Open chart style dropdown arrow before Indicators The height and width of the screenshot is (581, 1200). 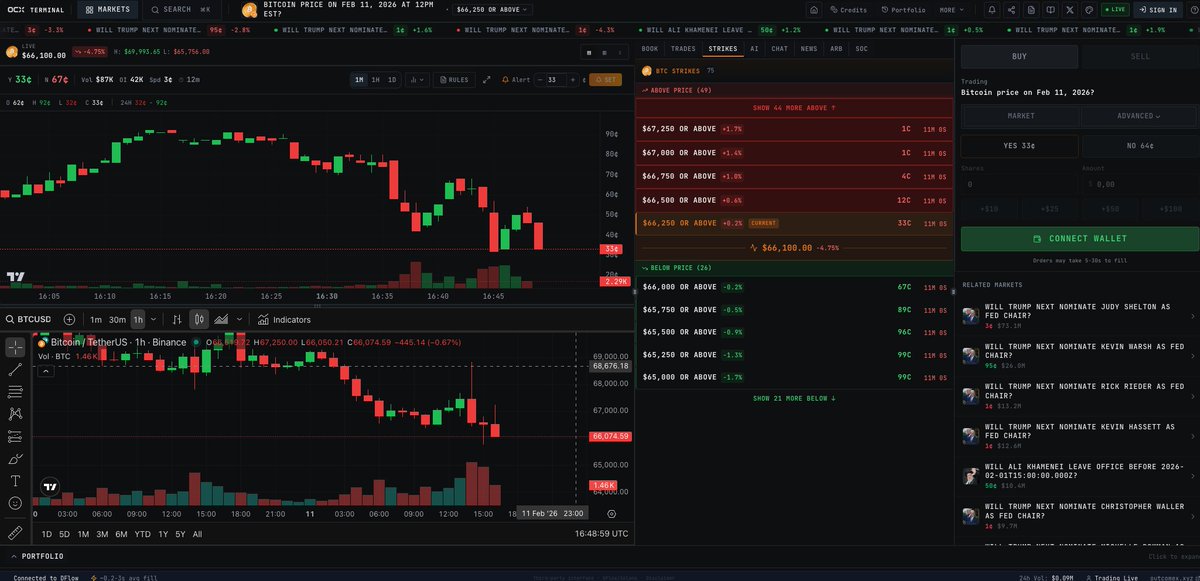click(239, 320)
